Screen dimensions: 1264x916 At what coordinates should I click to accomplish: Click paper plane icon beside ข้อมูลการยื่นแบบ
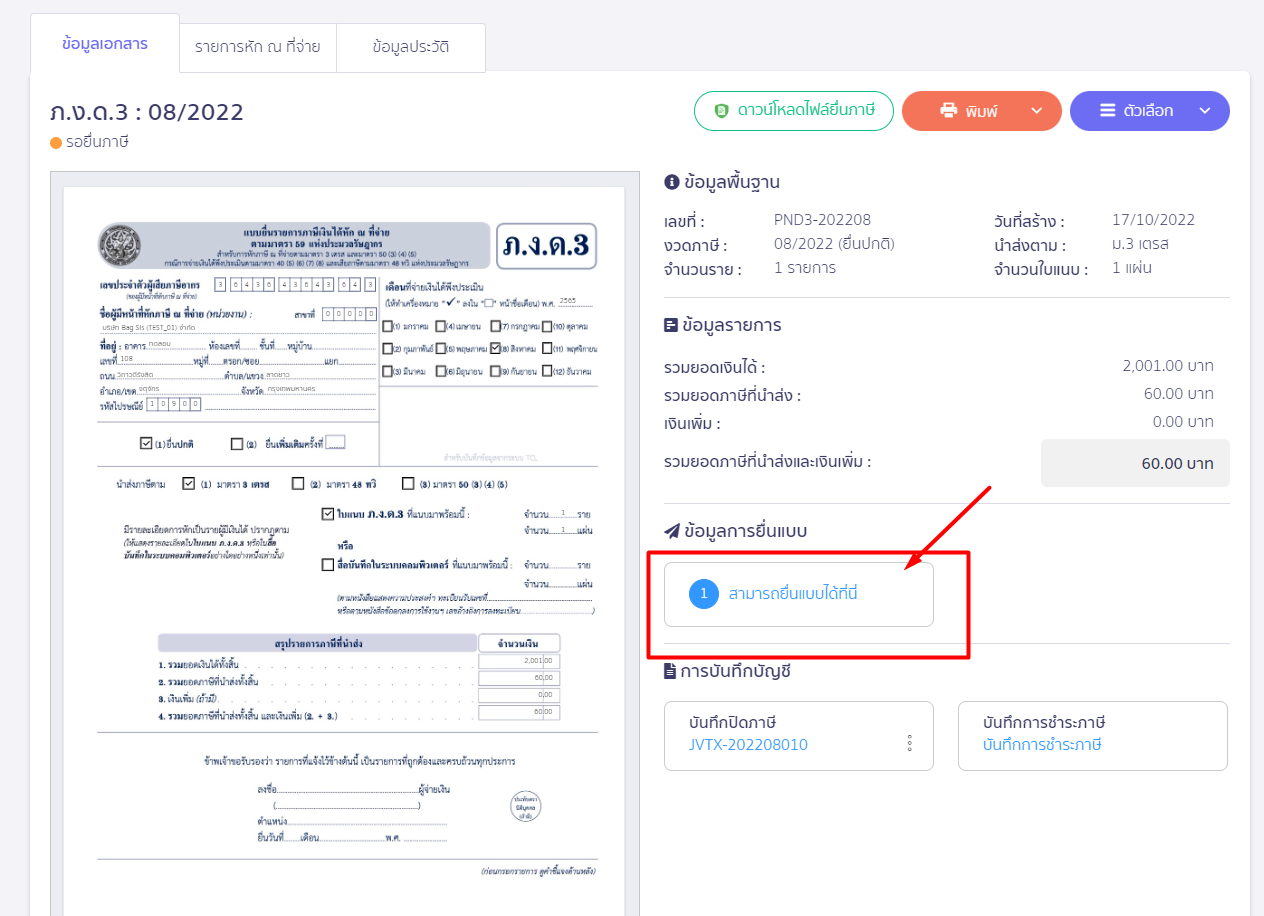click(x=672, y=531)
